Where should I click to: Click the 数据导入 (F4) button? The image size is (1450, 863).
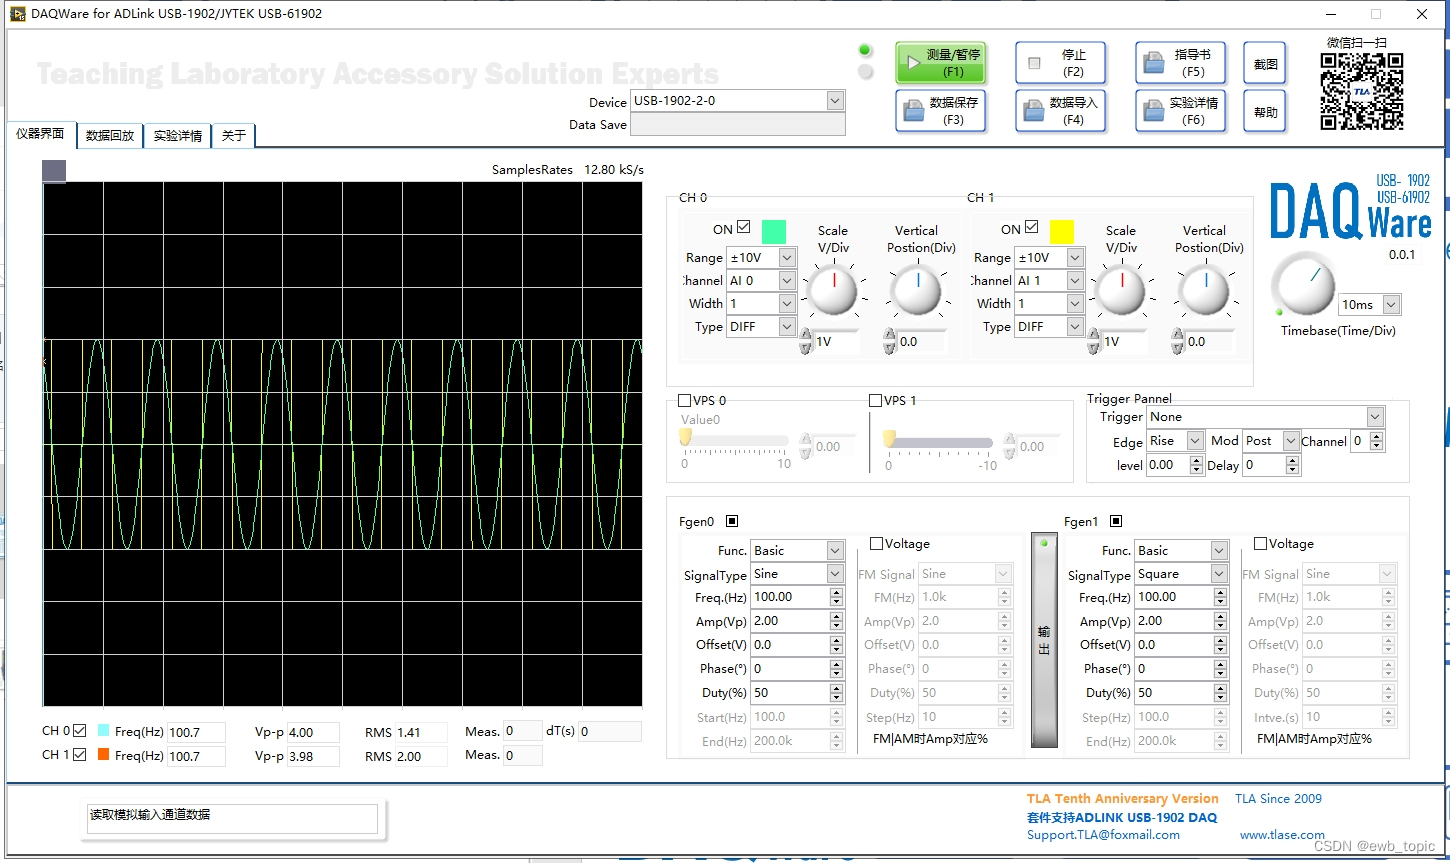pos(1061,111)
